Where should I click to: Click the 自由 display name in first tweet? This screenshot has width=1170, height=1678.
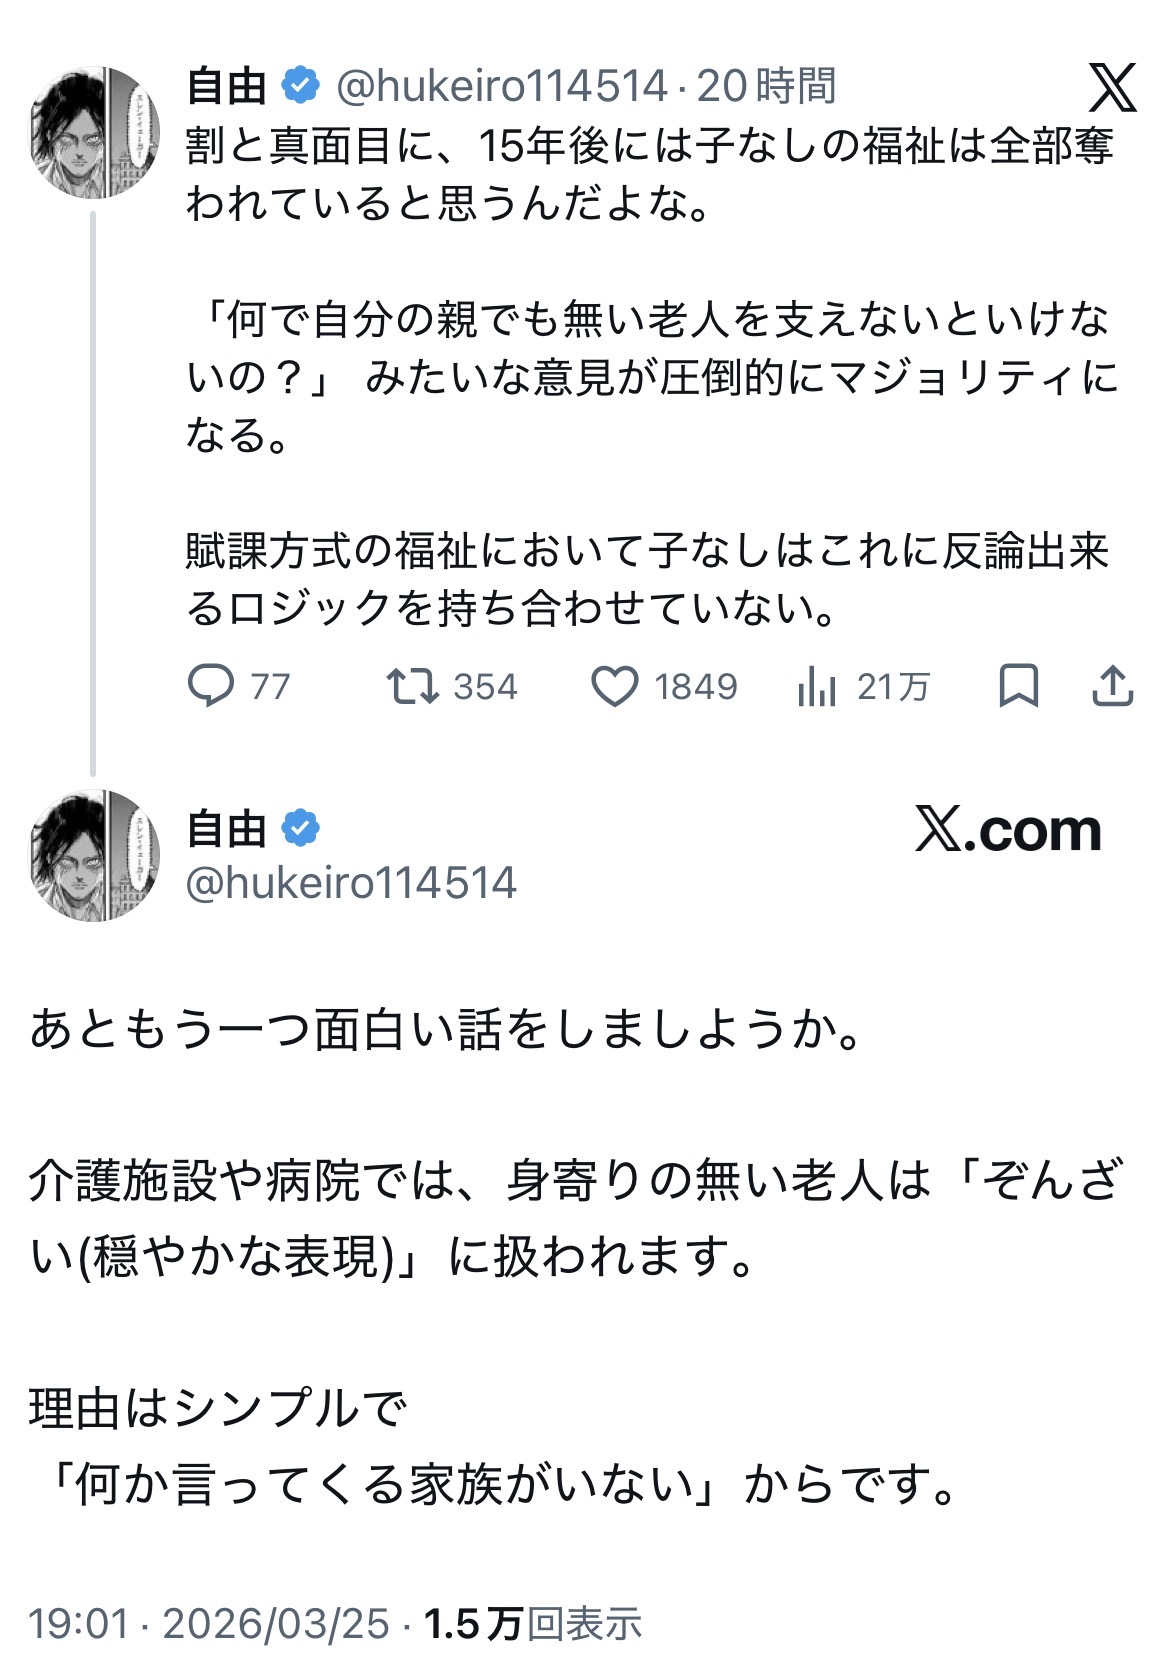(226, 87)
